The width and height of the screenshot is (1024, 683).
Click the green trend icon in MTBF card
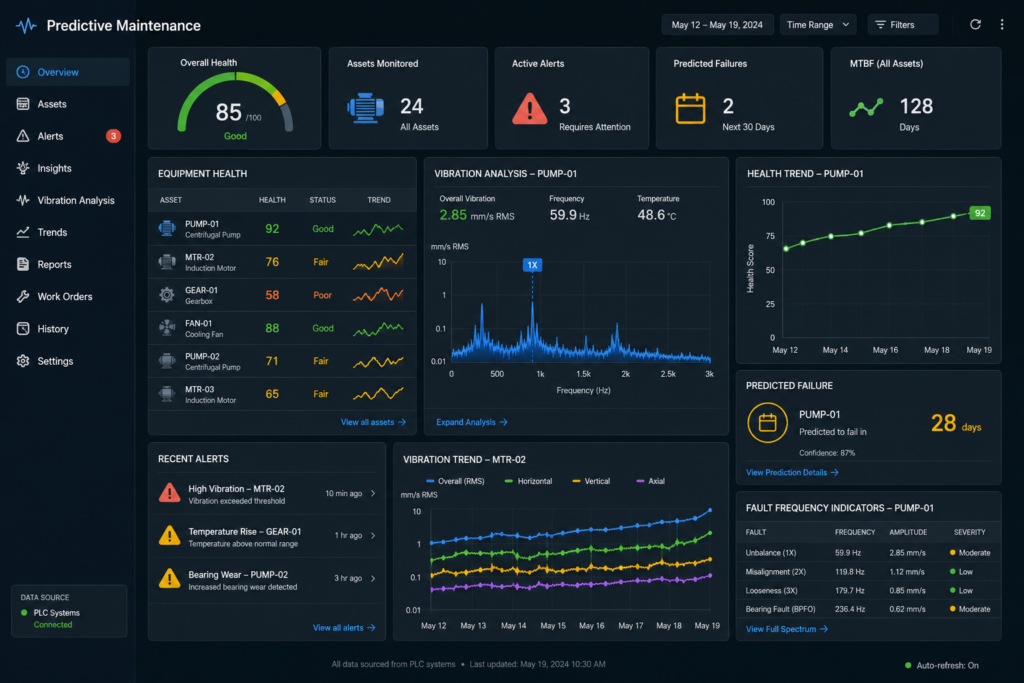pos(866,108)
